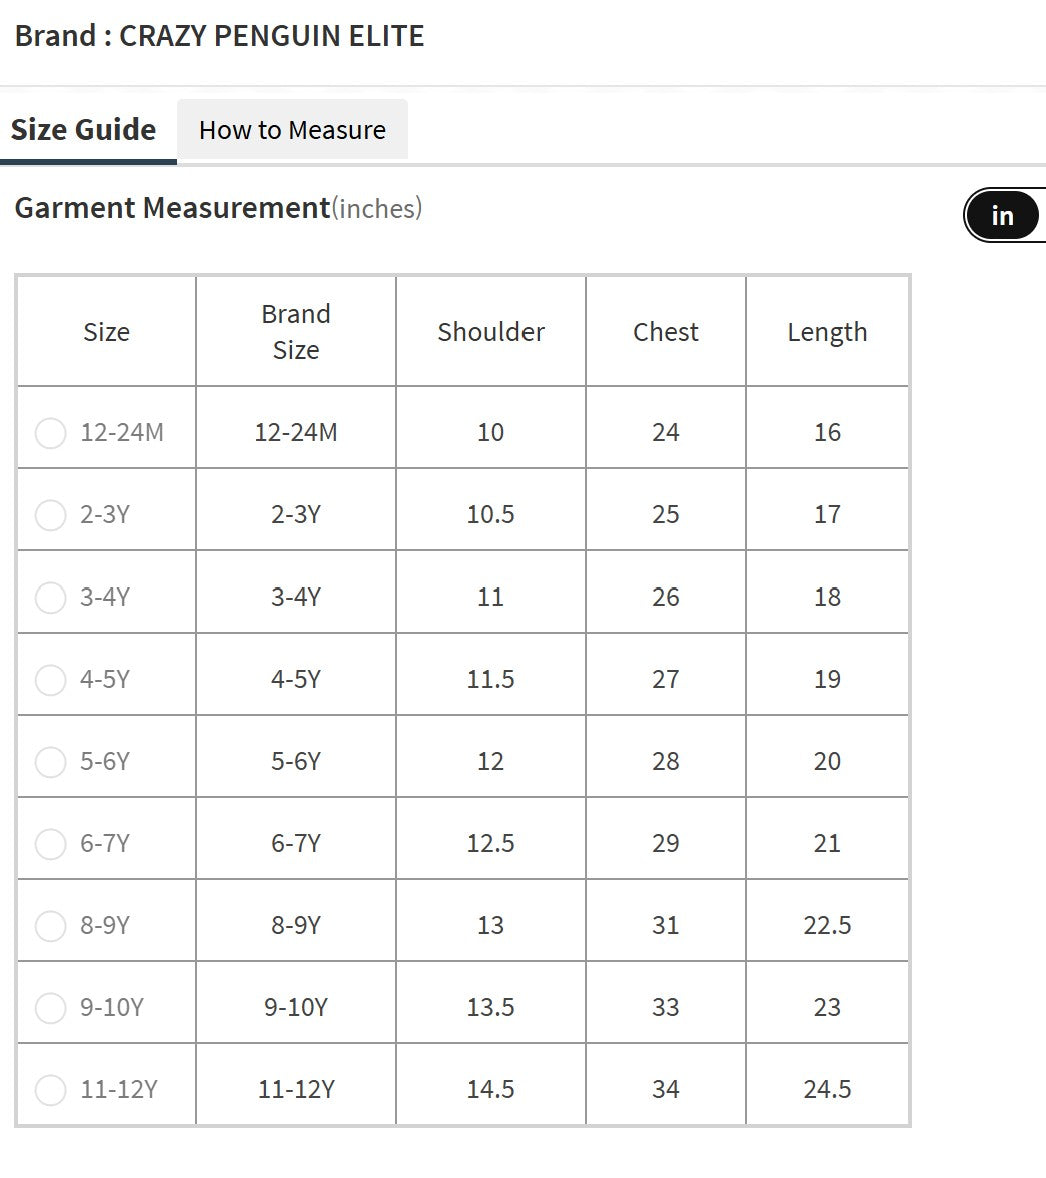Select the 12-24M size radio button
The image size is (1046, 1178).
50,433
